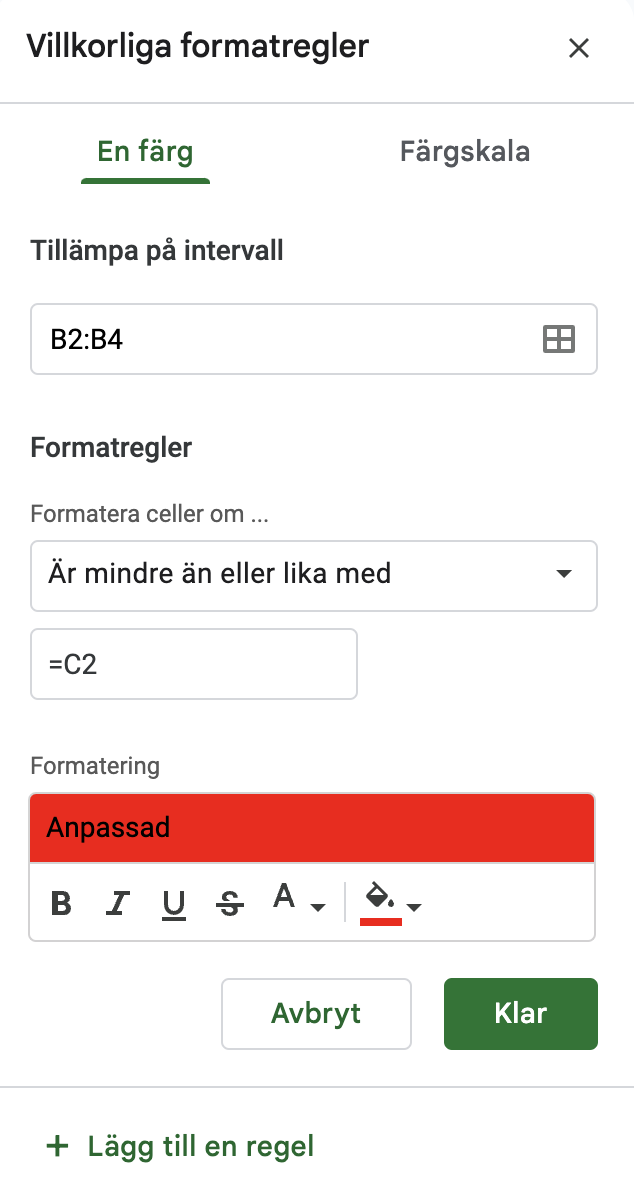Click the select data range grid icon
This screenshot has height=1198, width=634.
[x=558, y=339]
